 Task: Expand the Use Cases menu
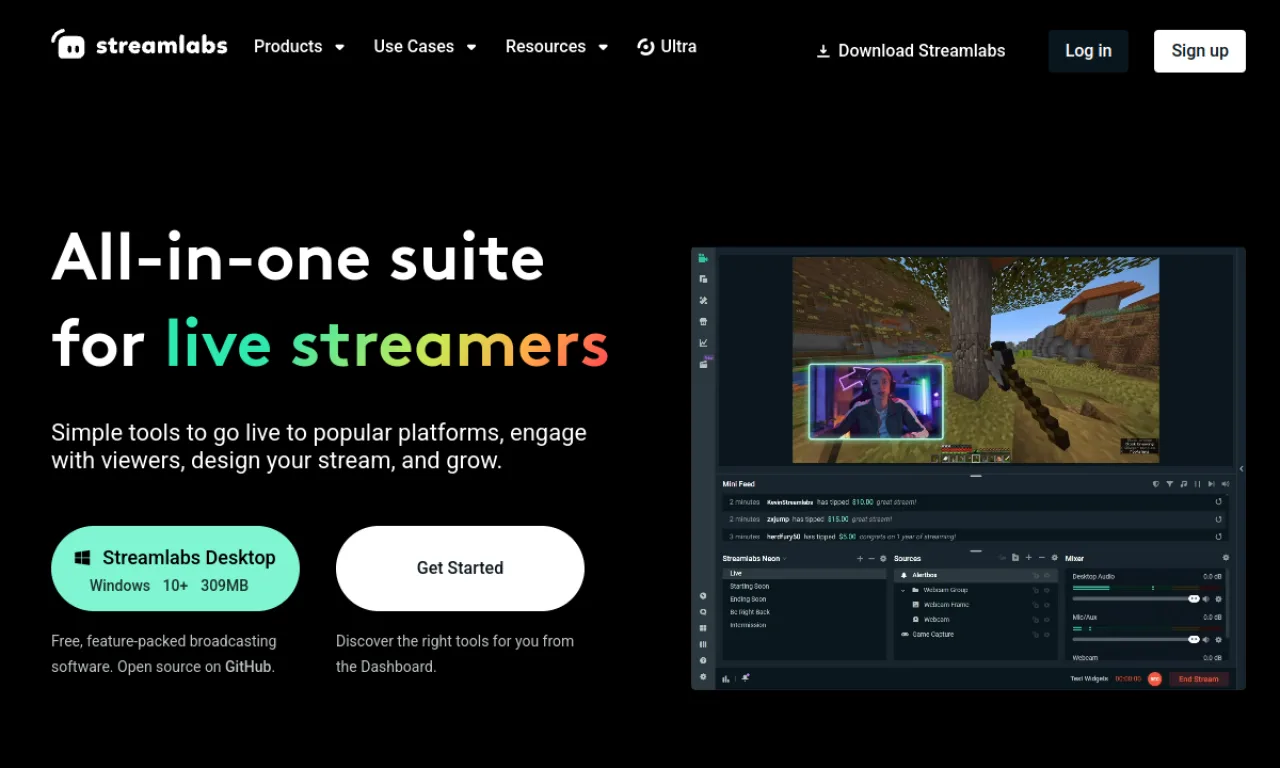[x=425, y=46]
